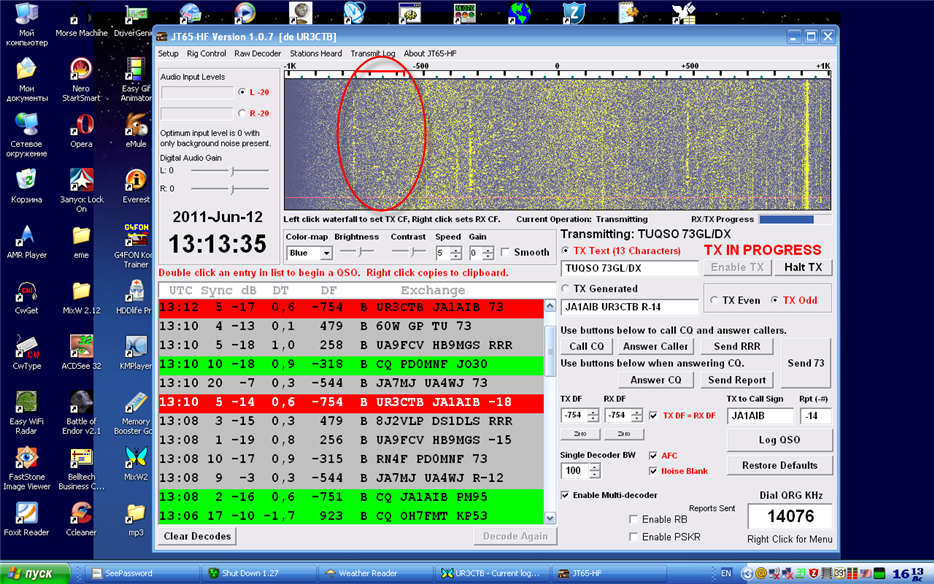Toggle the TX DF = RX DF checkbox

[653, 415]
